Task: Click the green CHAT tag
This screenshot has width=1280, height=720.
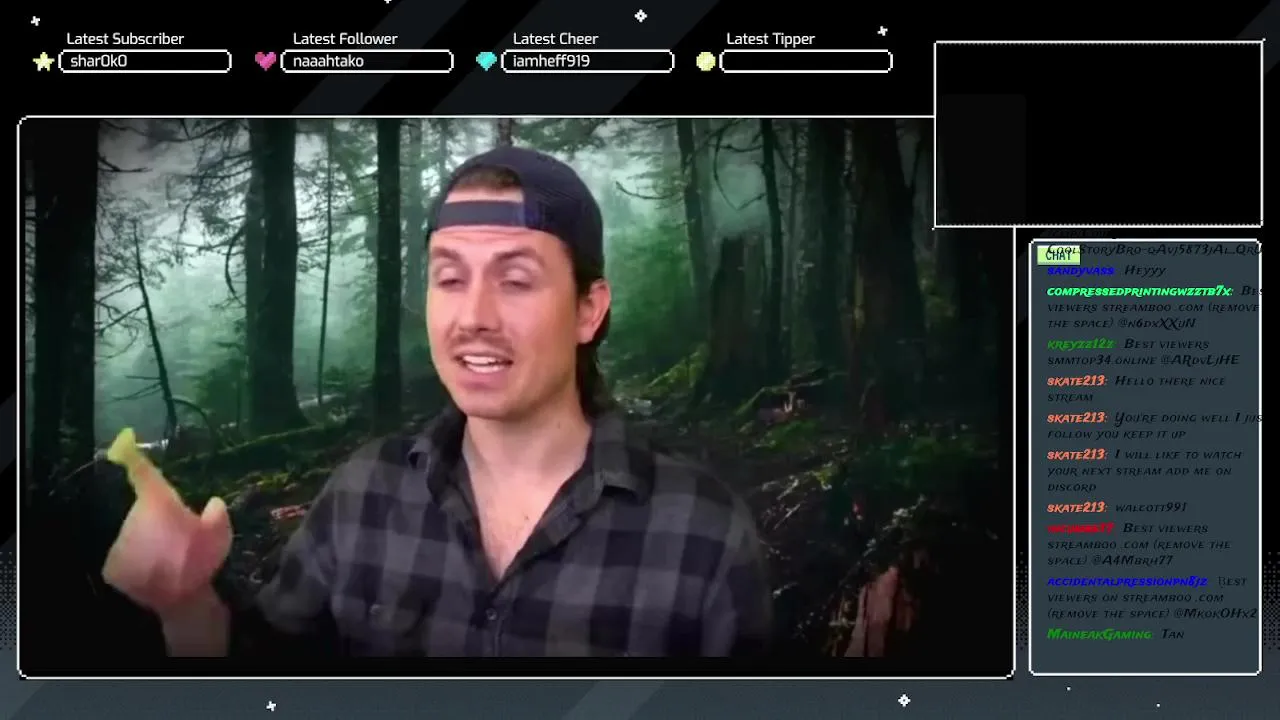Action: (x=1058, y=255)
